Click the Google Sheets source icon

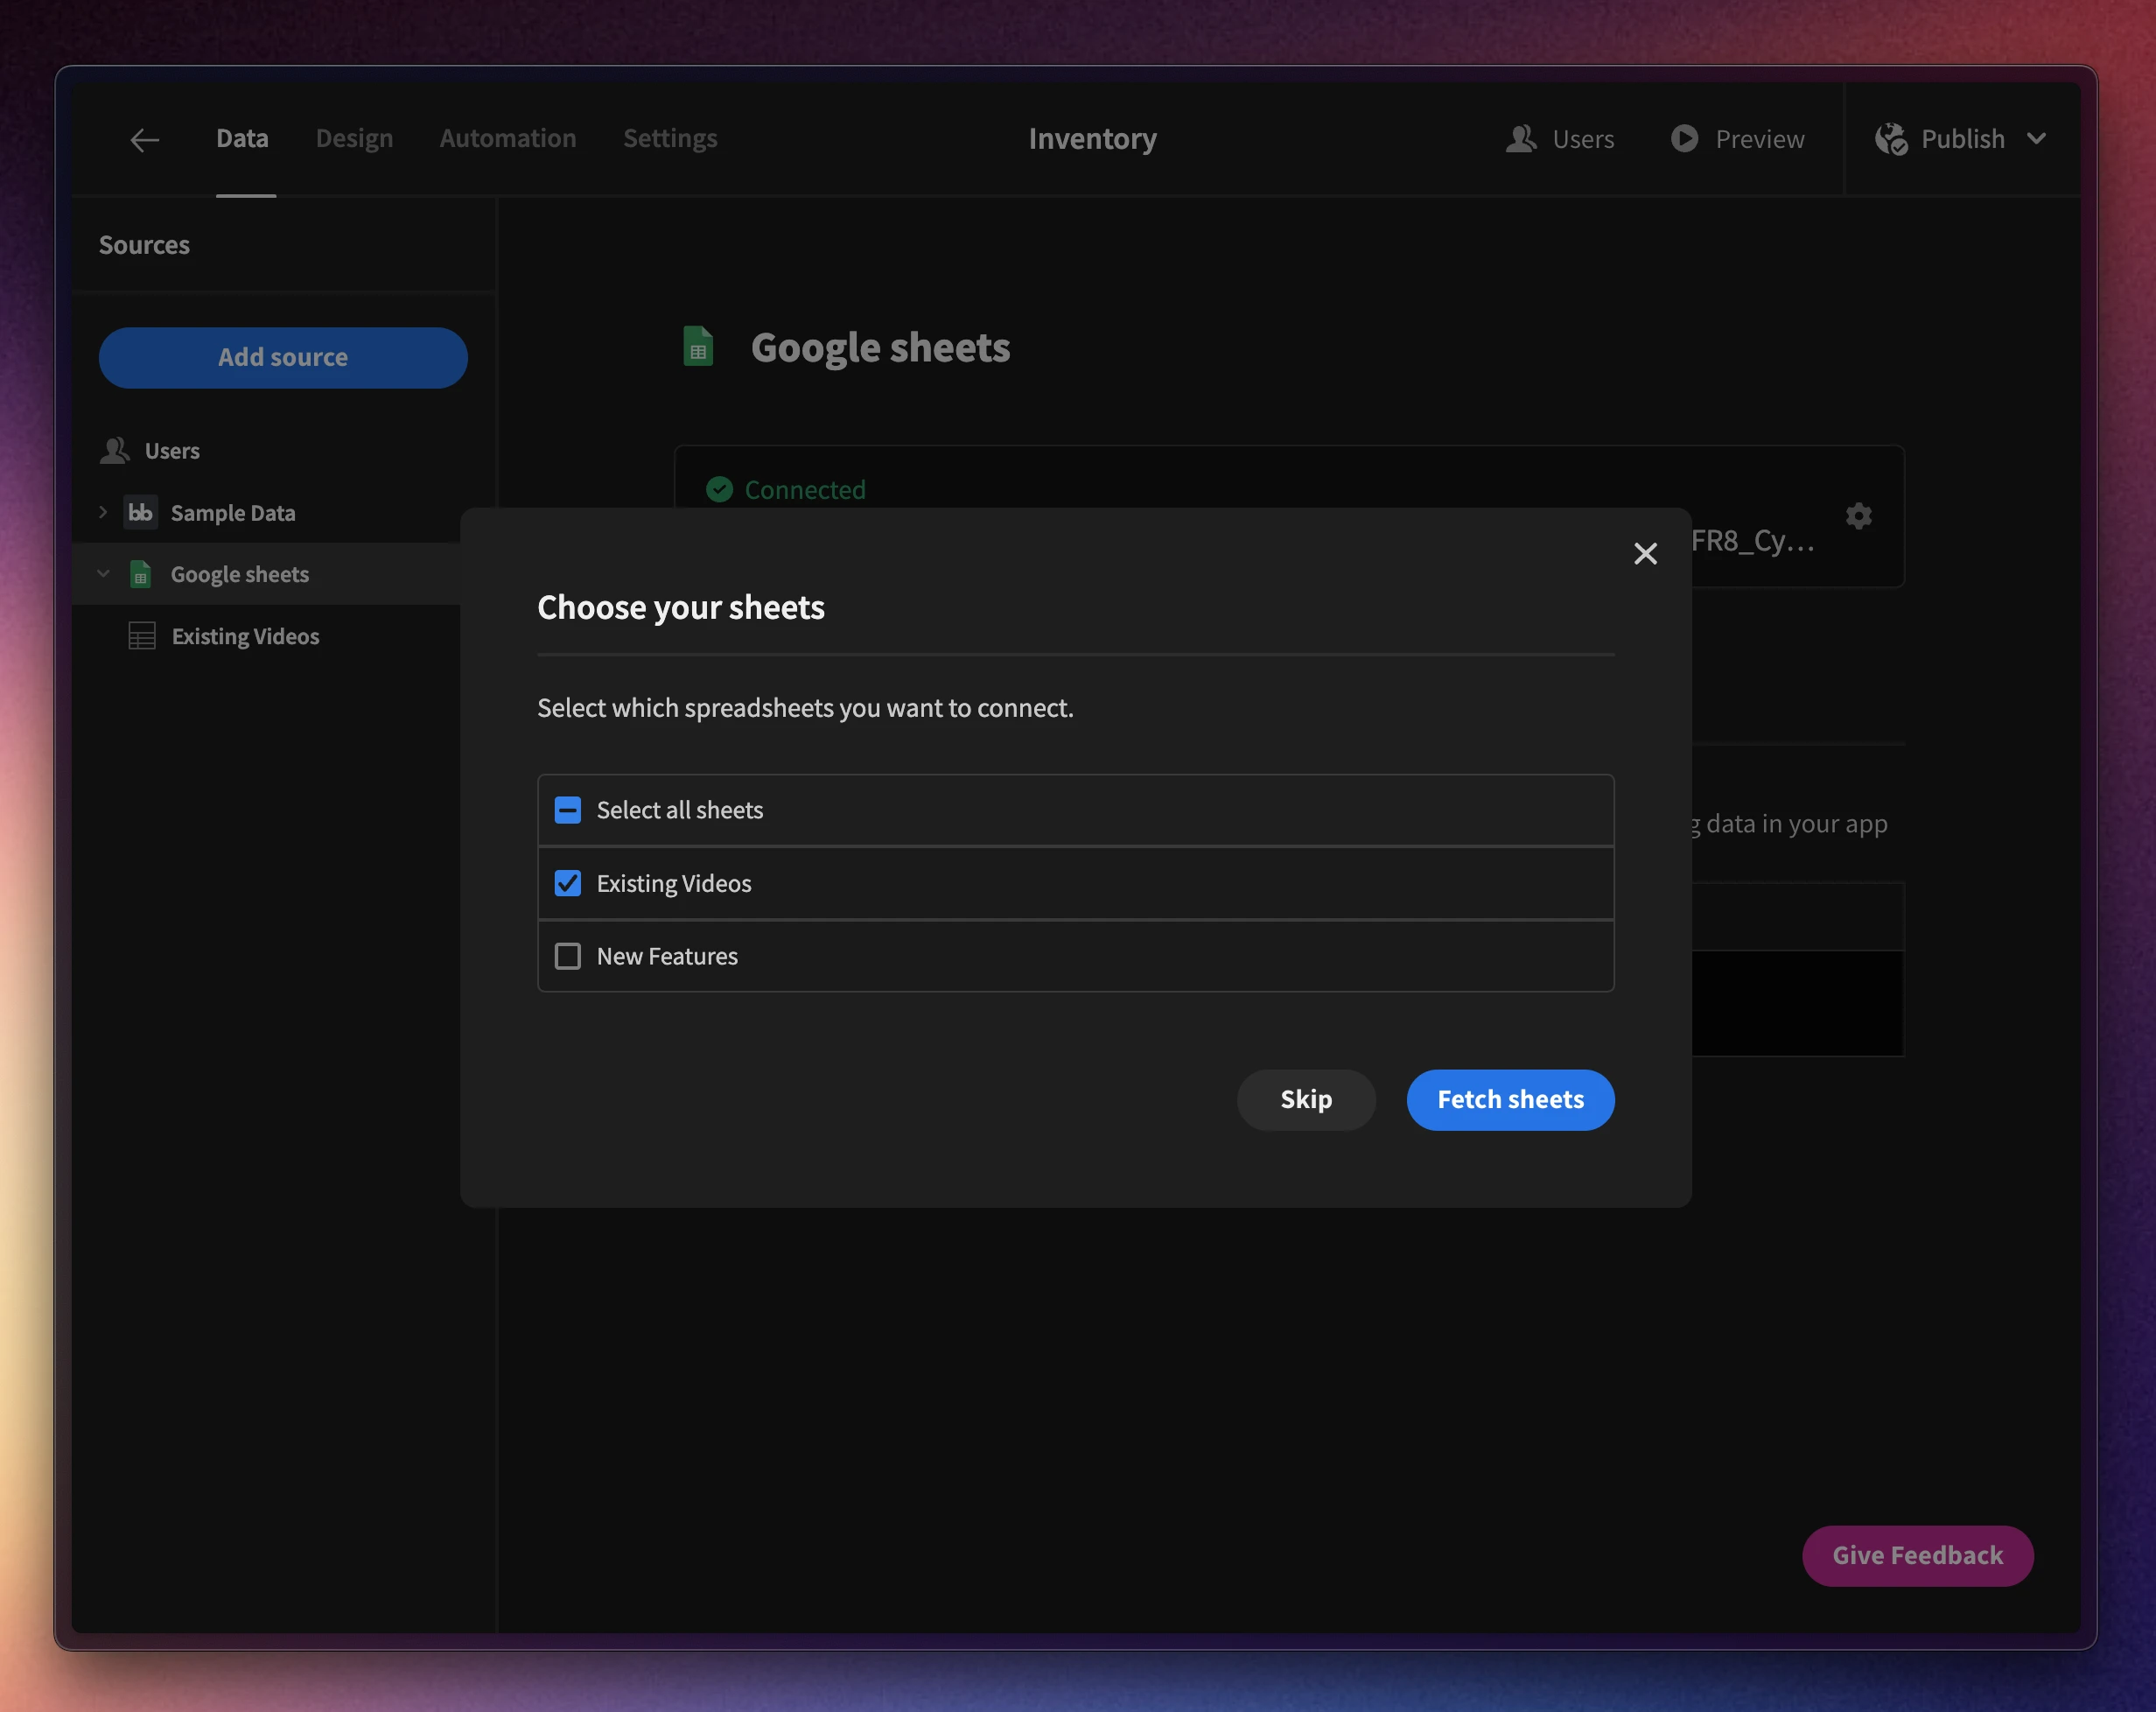click(x=140, y=572)
